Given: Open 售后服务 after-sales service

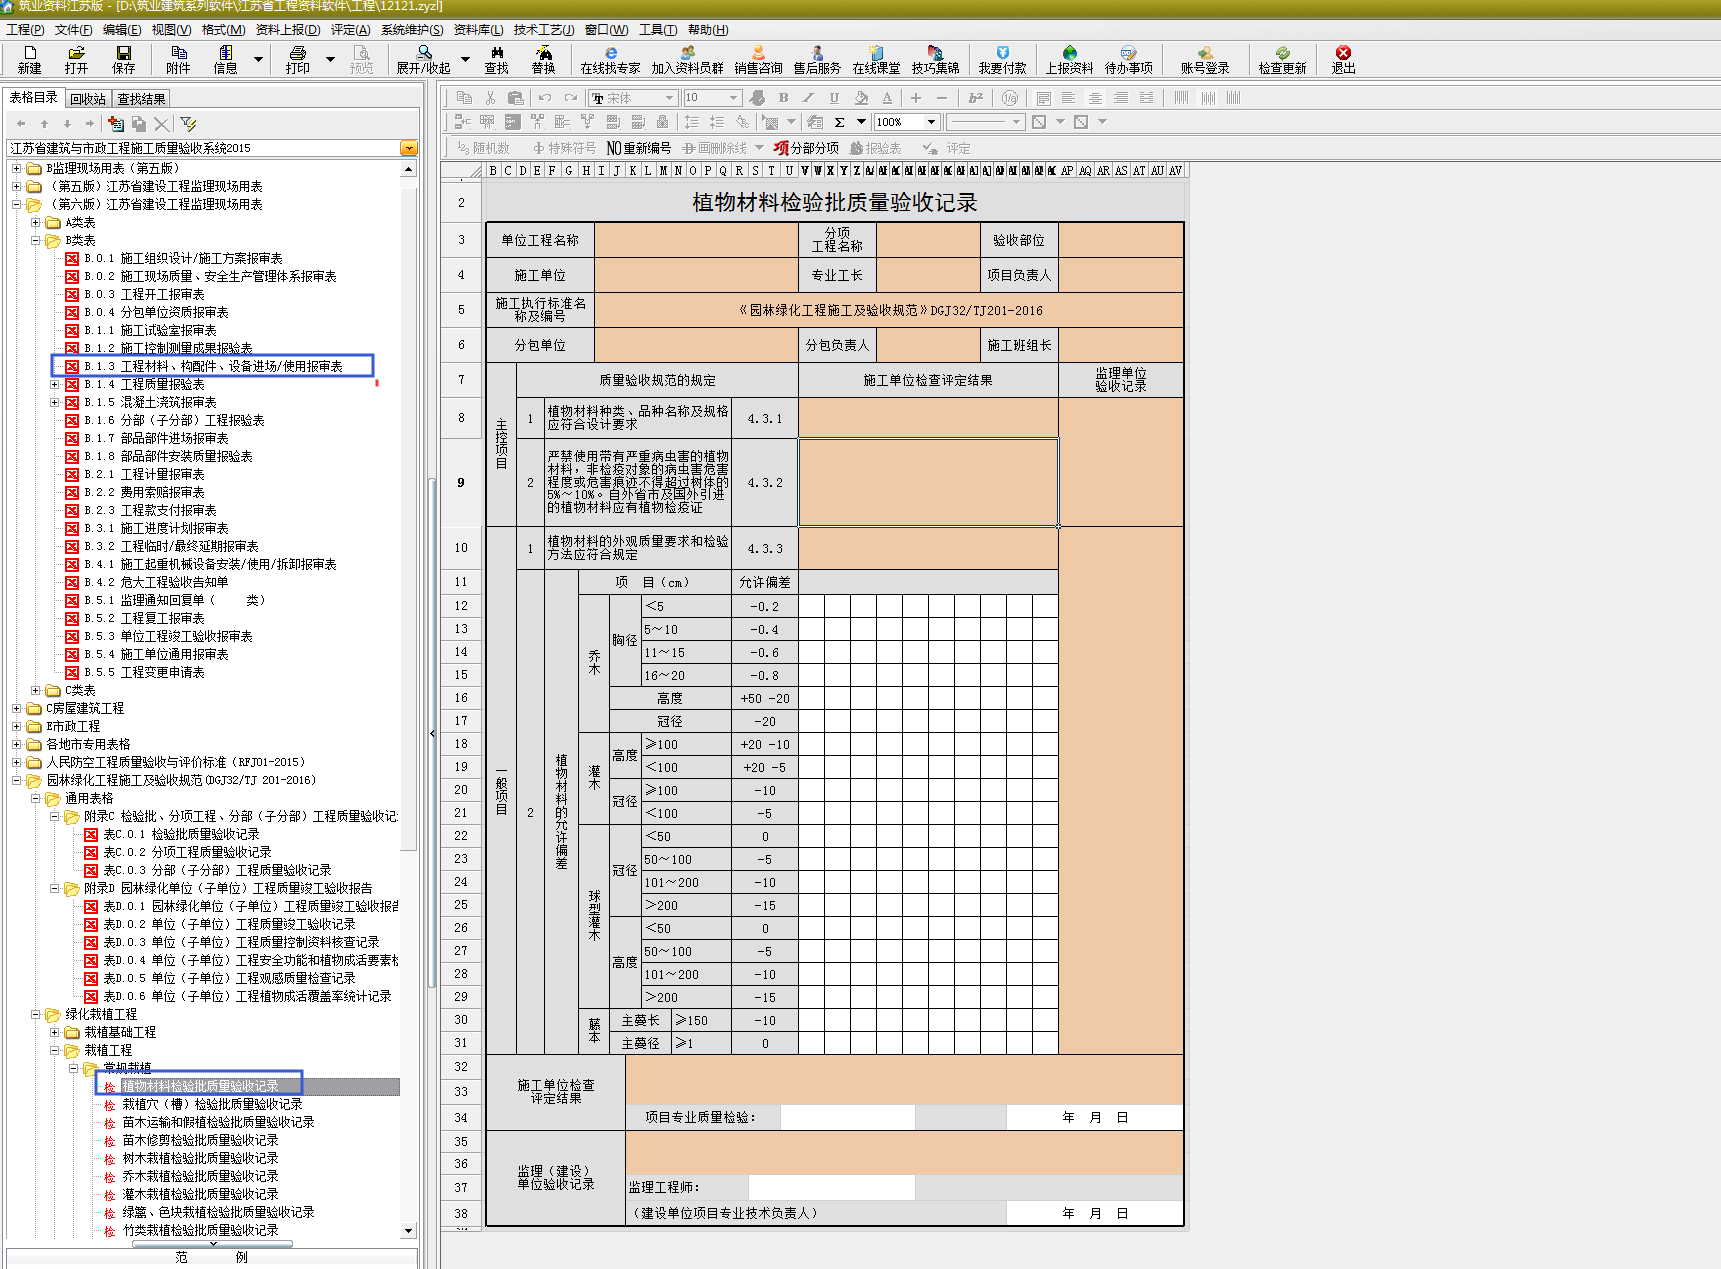Looking at the screenshot, I should (817, 60).
